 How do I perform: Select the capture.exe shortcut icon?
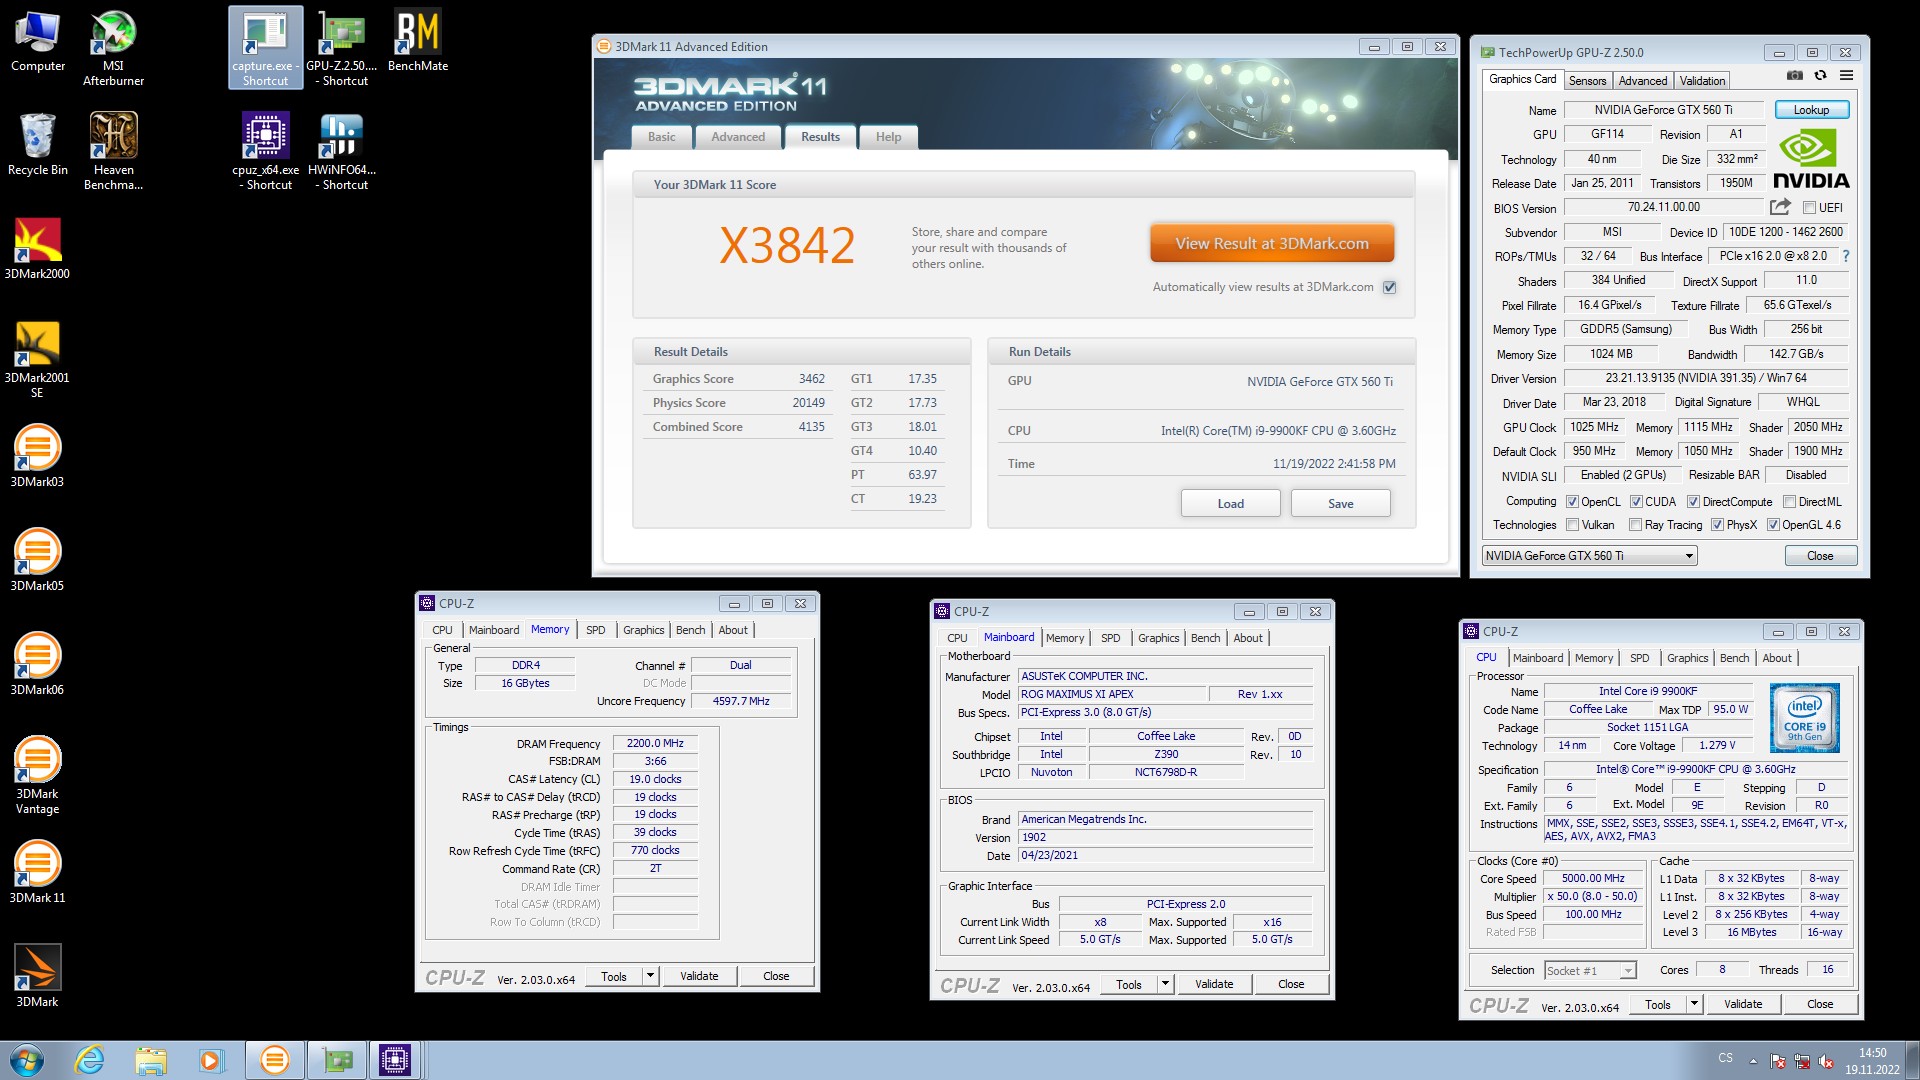click(265, 48)
